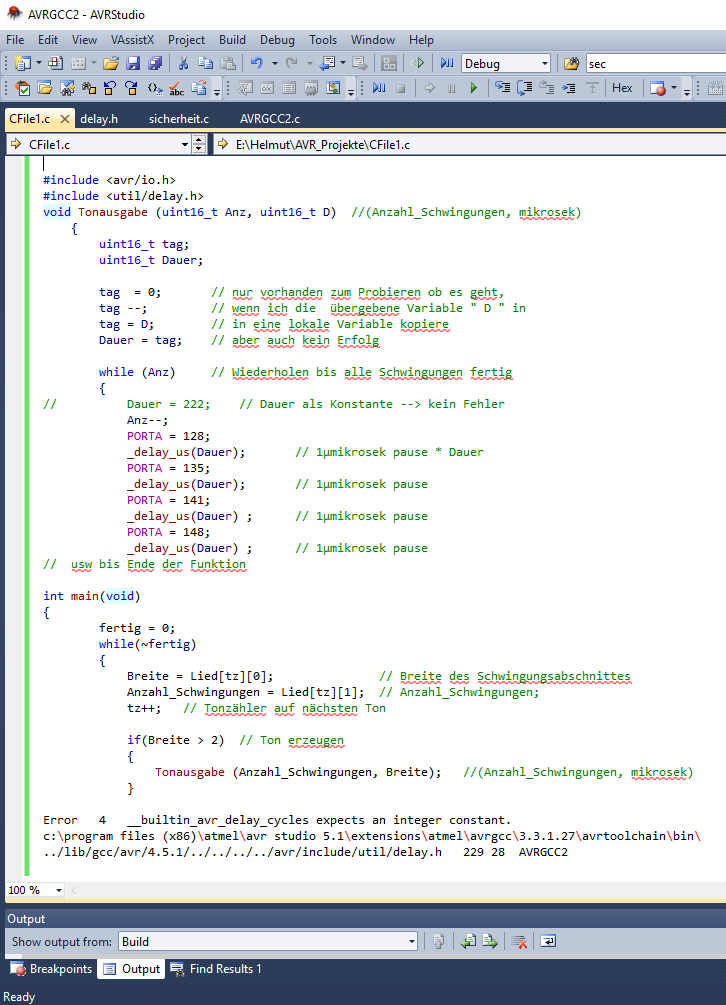Screen dimensions: 726x1005
Task: Click the Start Debugging green play icon
Action: click(474, 88)
